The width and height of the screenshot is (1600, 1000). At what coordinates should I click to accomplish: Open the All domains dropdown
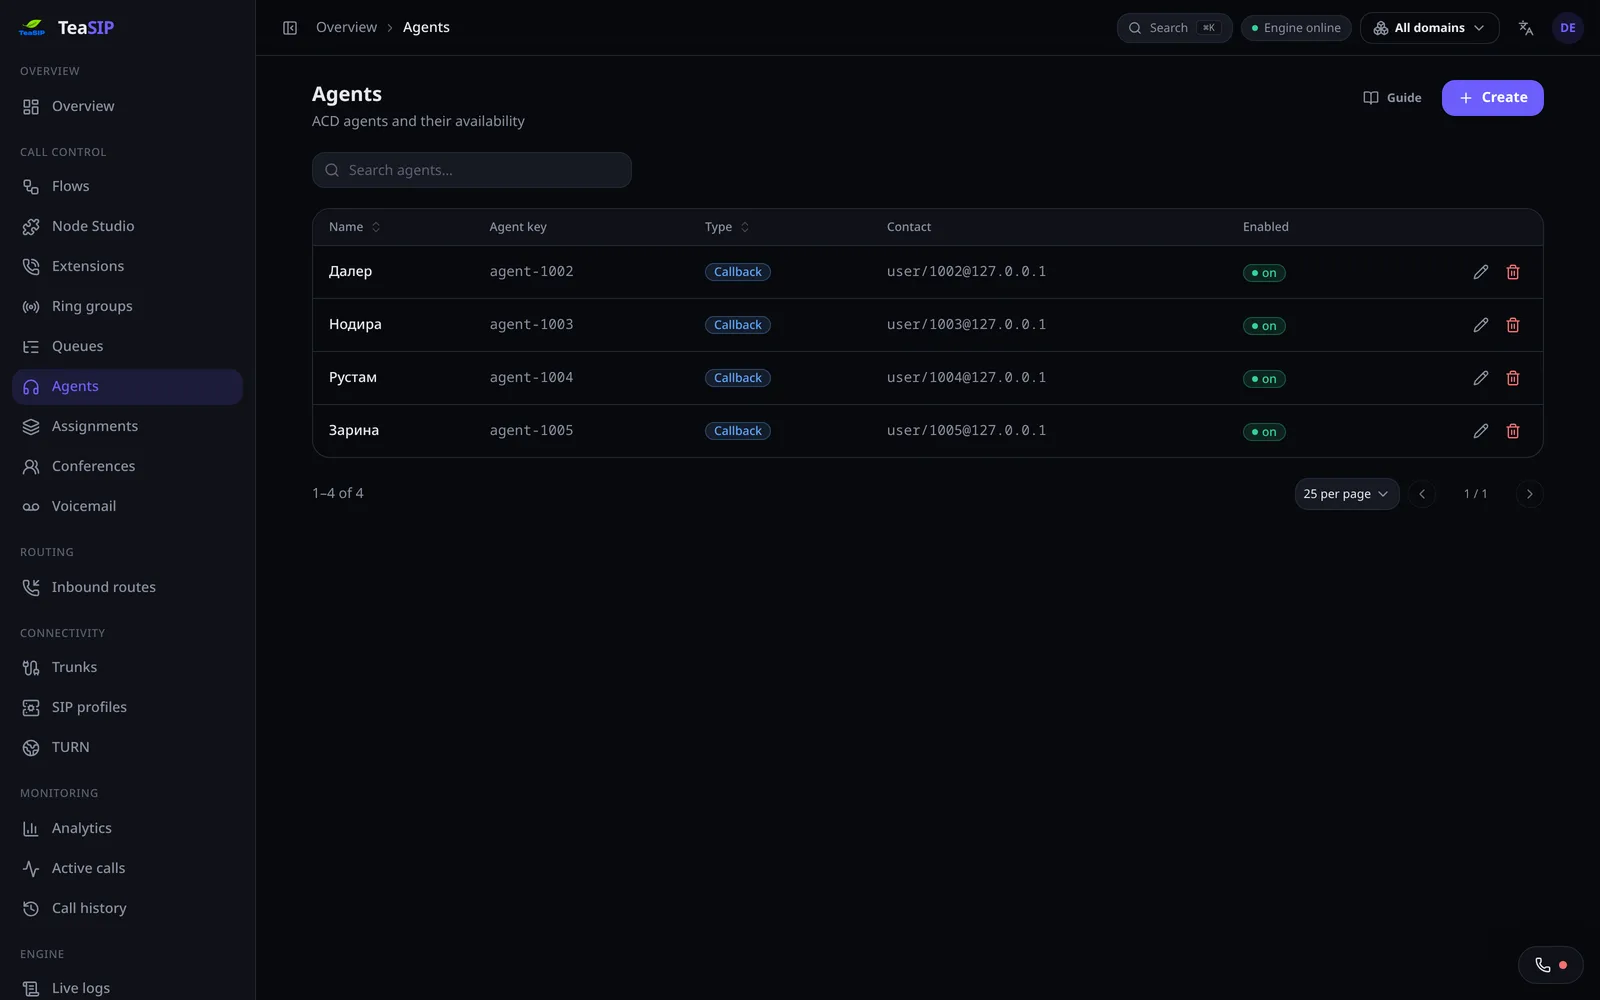click(x=1429, y=28)
